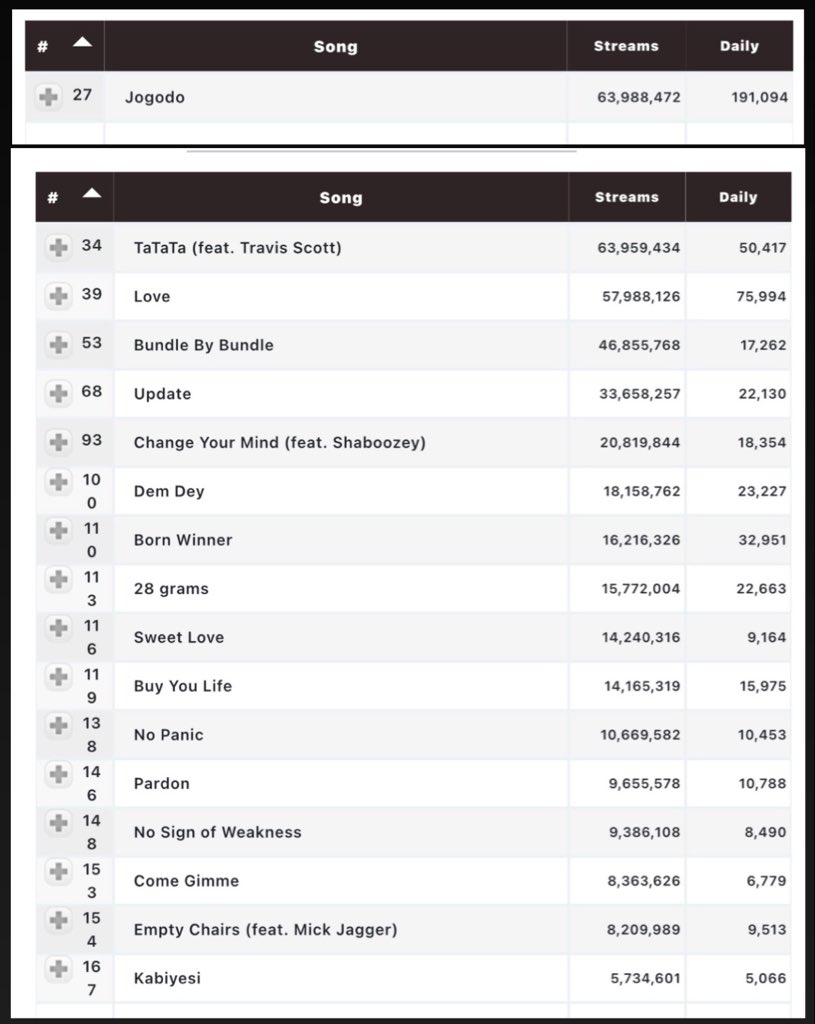Click the plus icon beside Dem Dey
This screenshot has height=1024, width=815.
point(59,482)
